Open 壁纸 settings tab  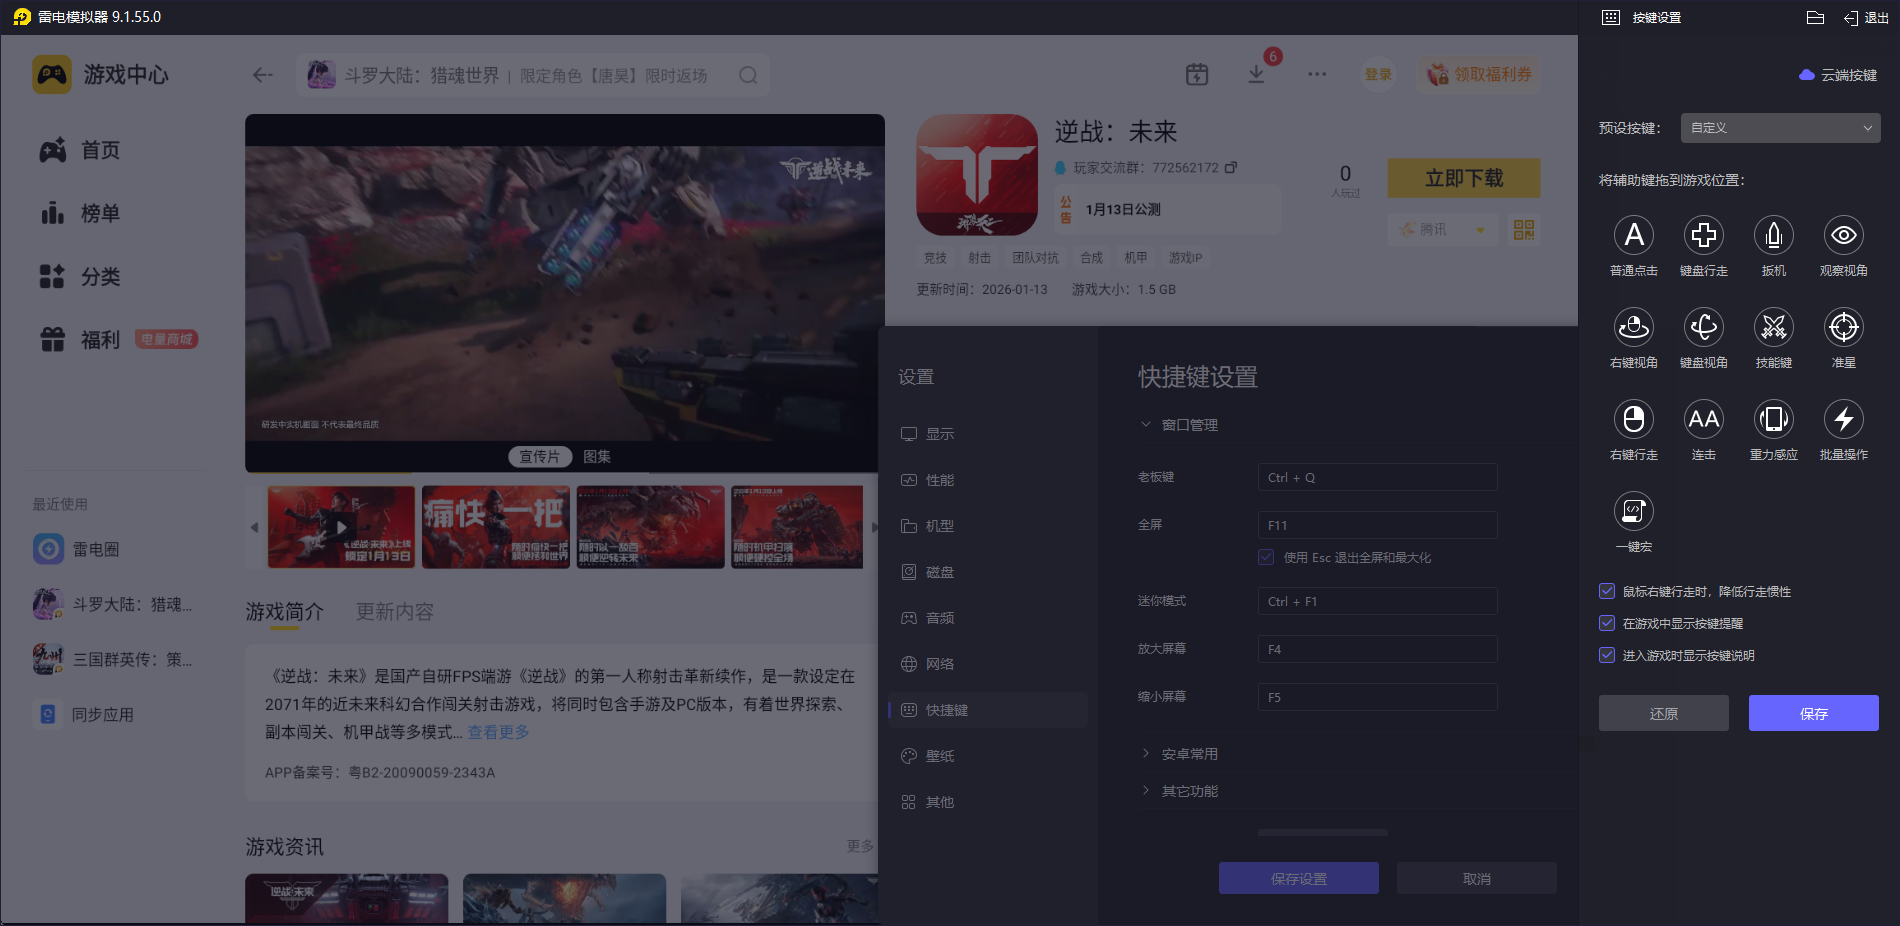coord(988,756)
